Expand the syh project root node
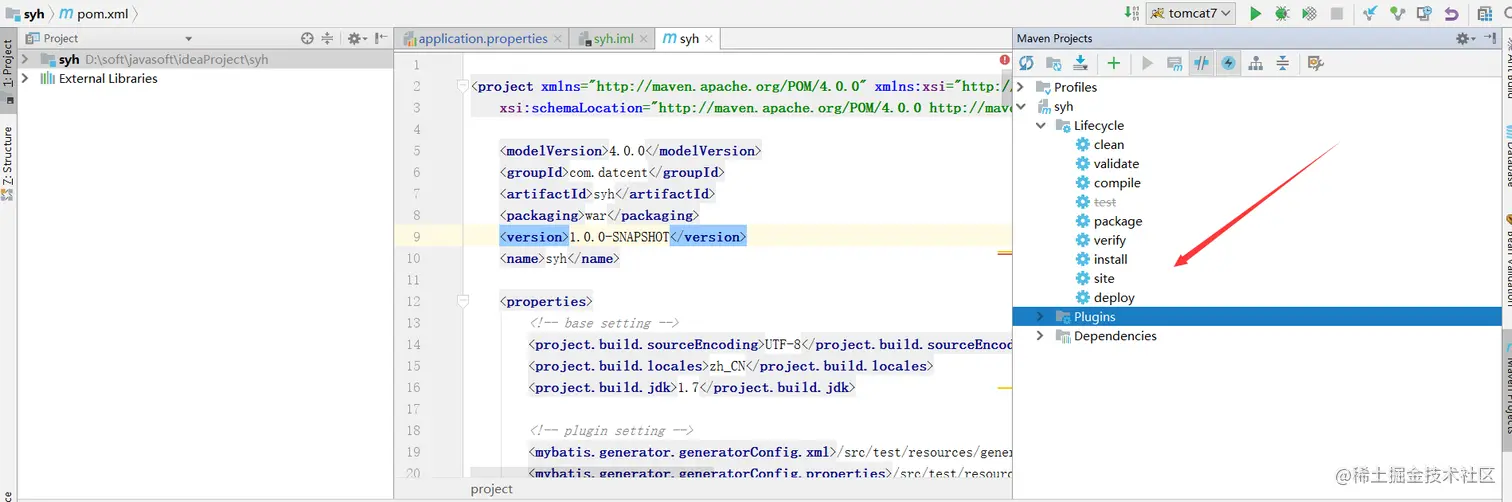The height and width of the screenshot is (502, 1512). click(25, 59)
